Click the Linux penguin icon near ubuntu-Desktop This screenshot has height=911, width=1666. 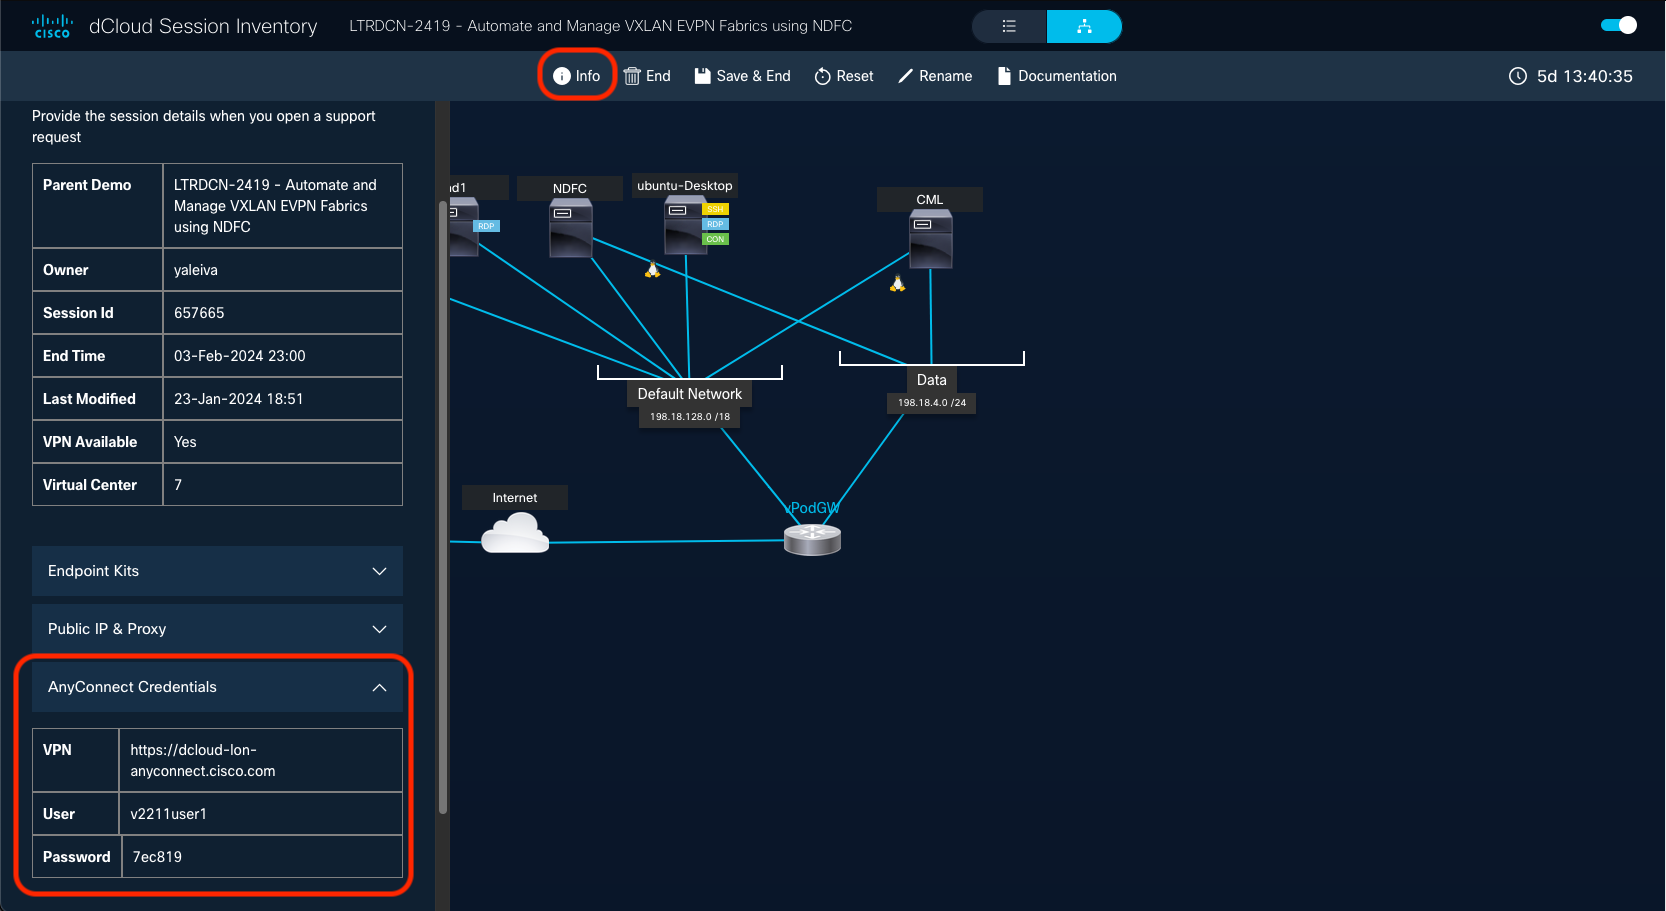pos(652,269)
